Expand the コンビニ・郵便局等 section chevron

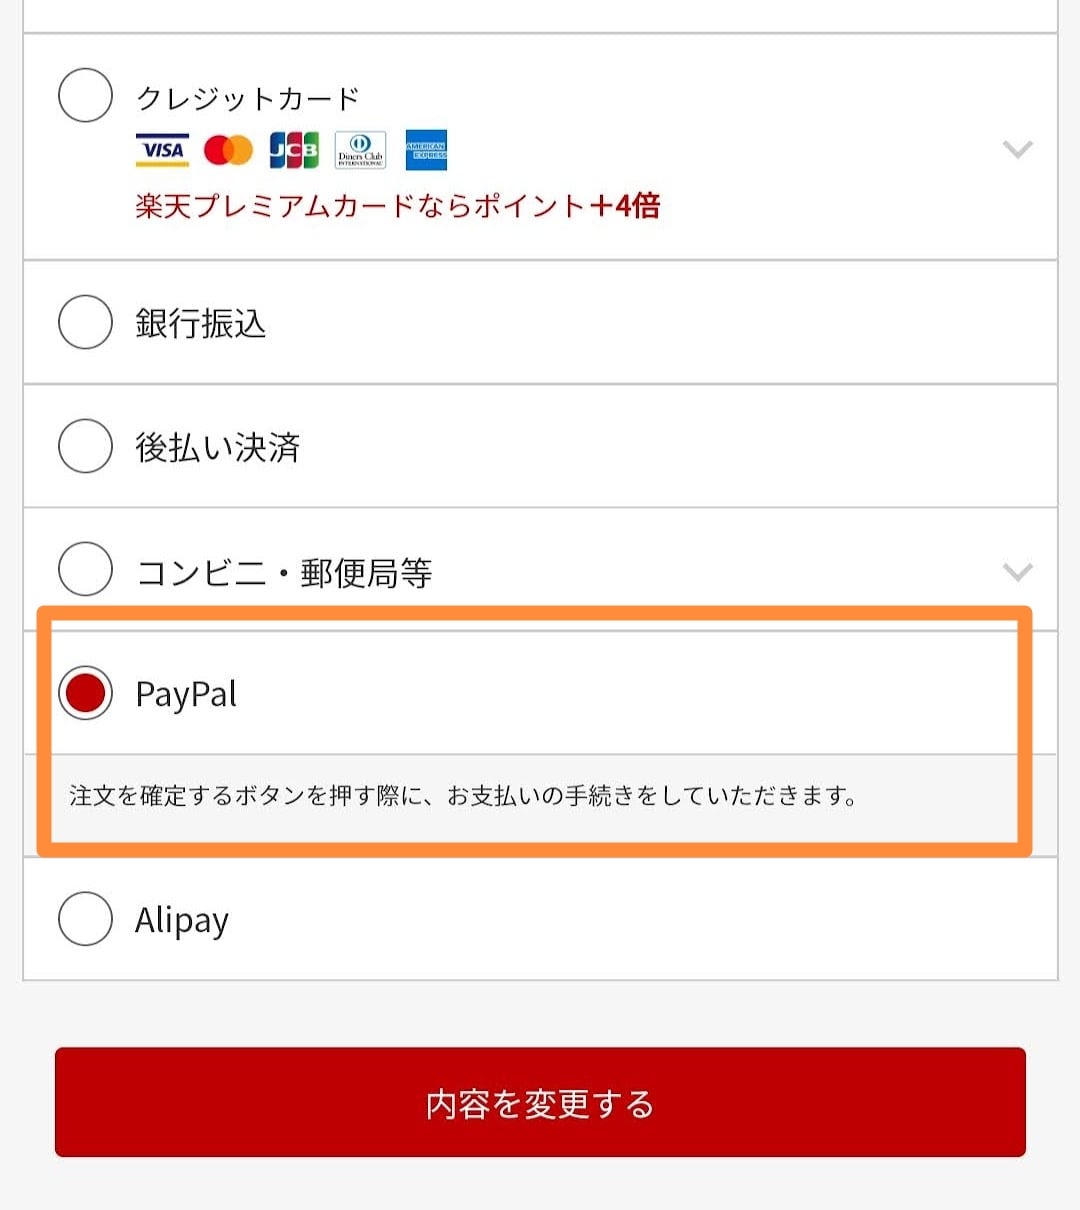coord(1017,572)
